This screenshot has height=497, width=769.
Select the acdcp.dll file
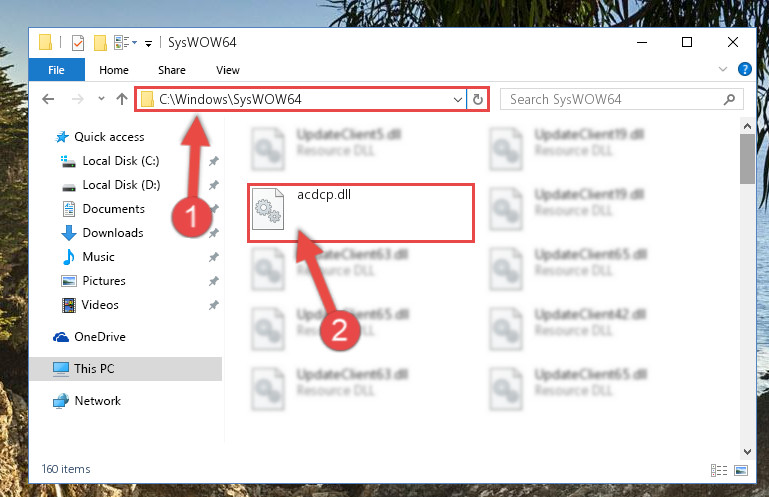point(361,213)
